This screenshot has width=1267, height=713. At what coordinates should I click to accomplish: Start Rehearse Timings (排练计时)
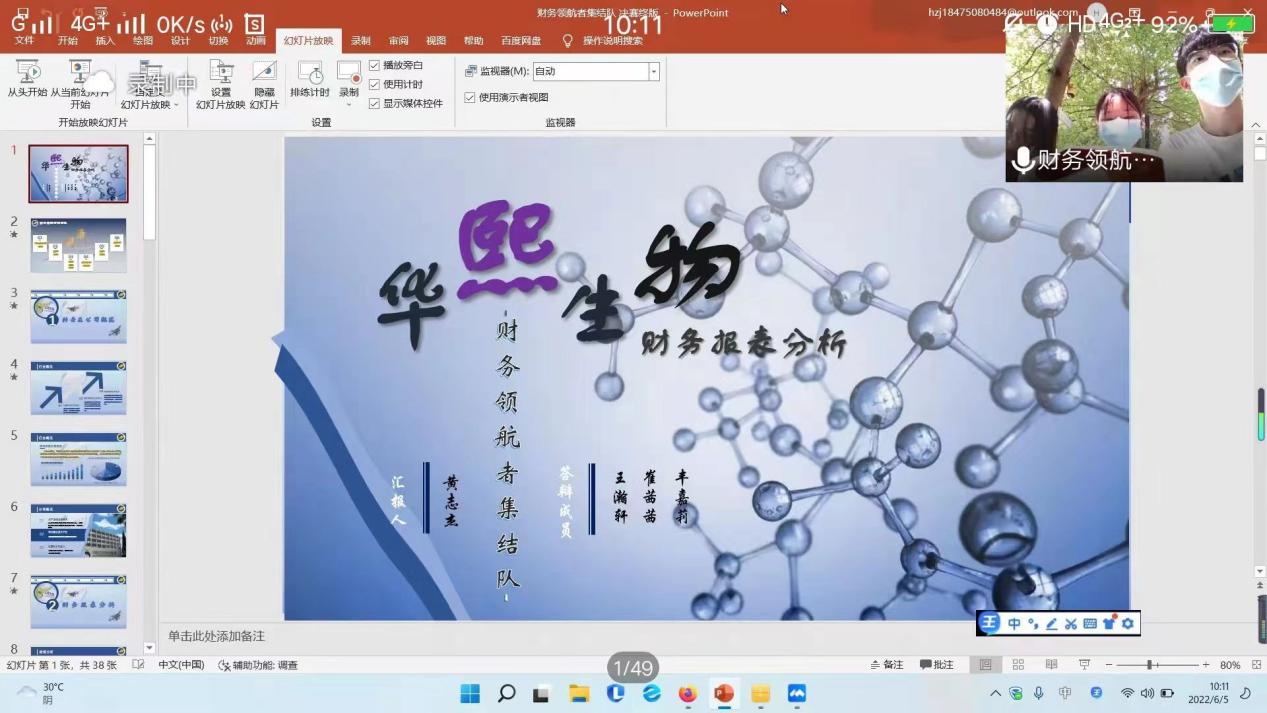310,79
